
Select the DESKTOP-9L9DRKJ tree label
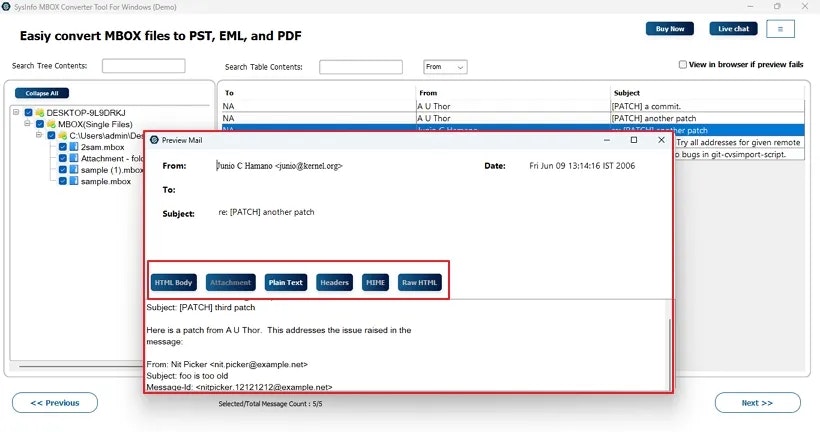click(86, 112)
